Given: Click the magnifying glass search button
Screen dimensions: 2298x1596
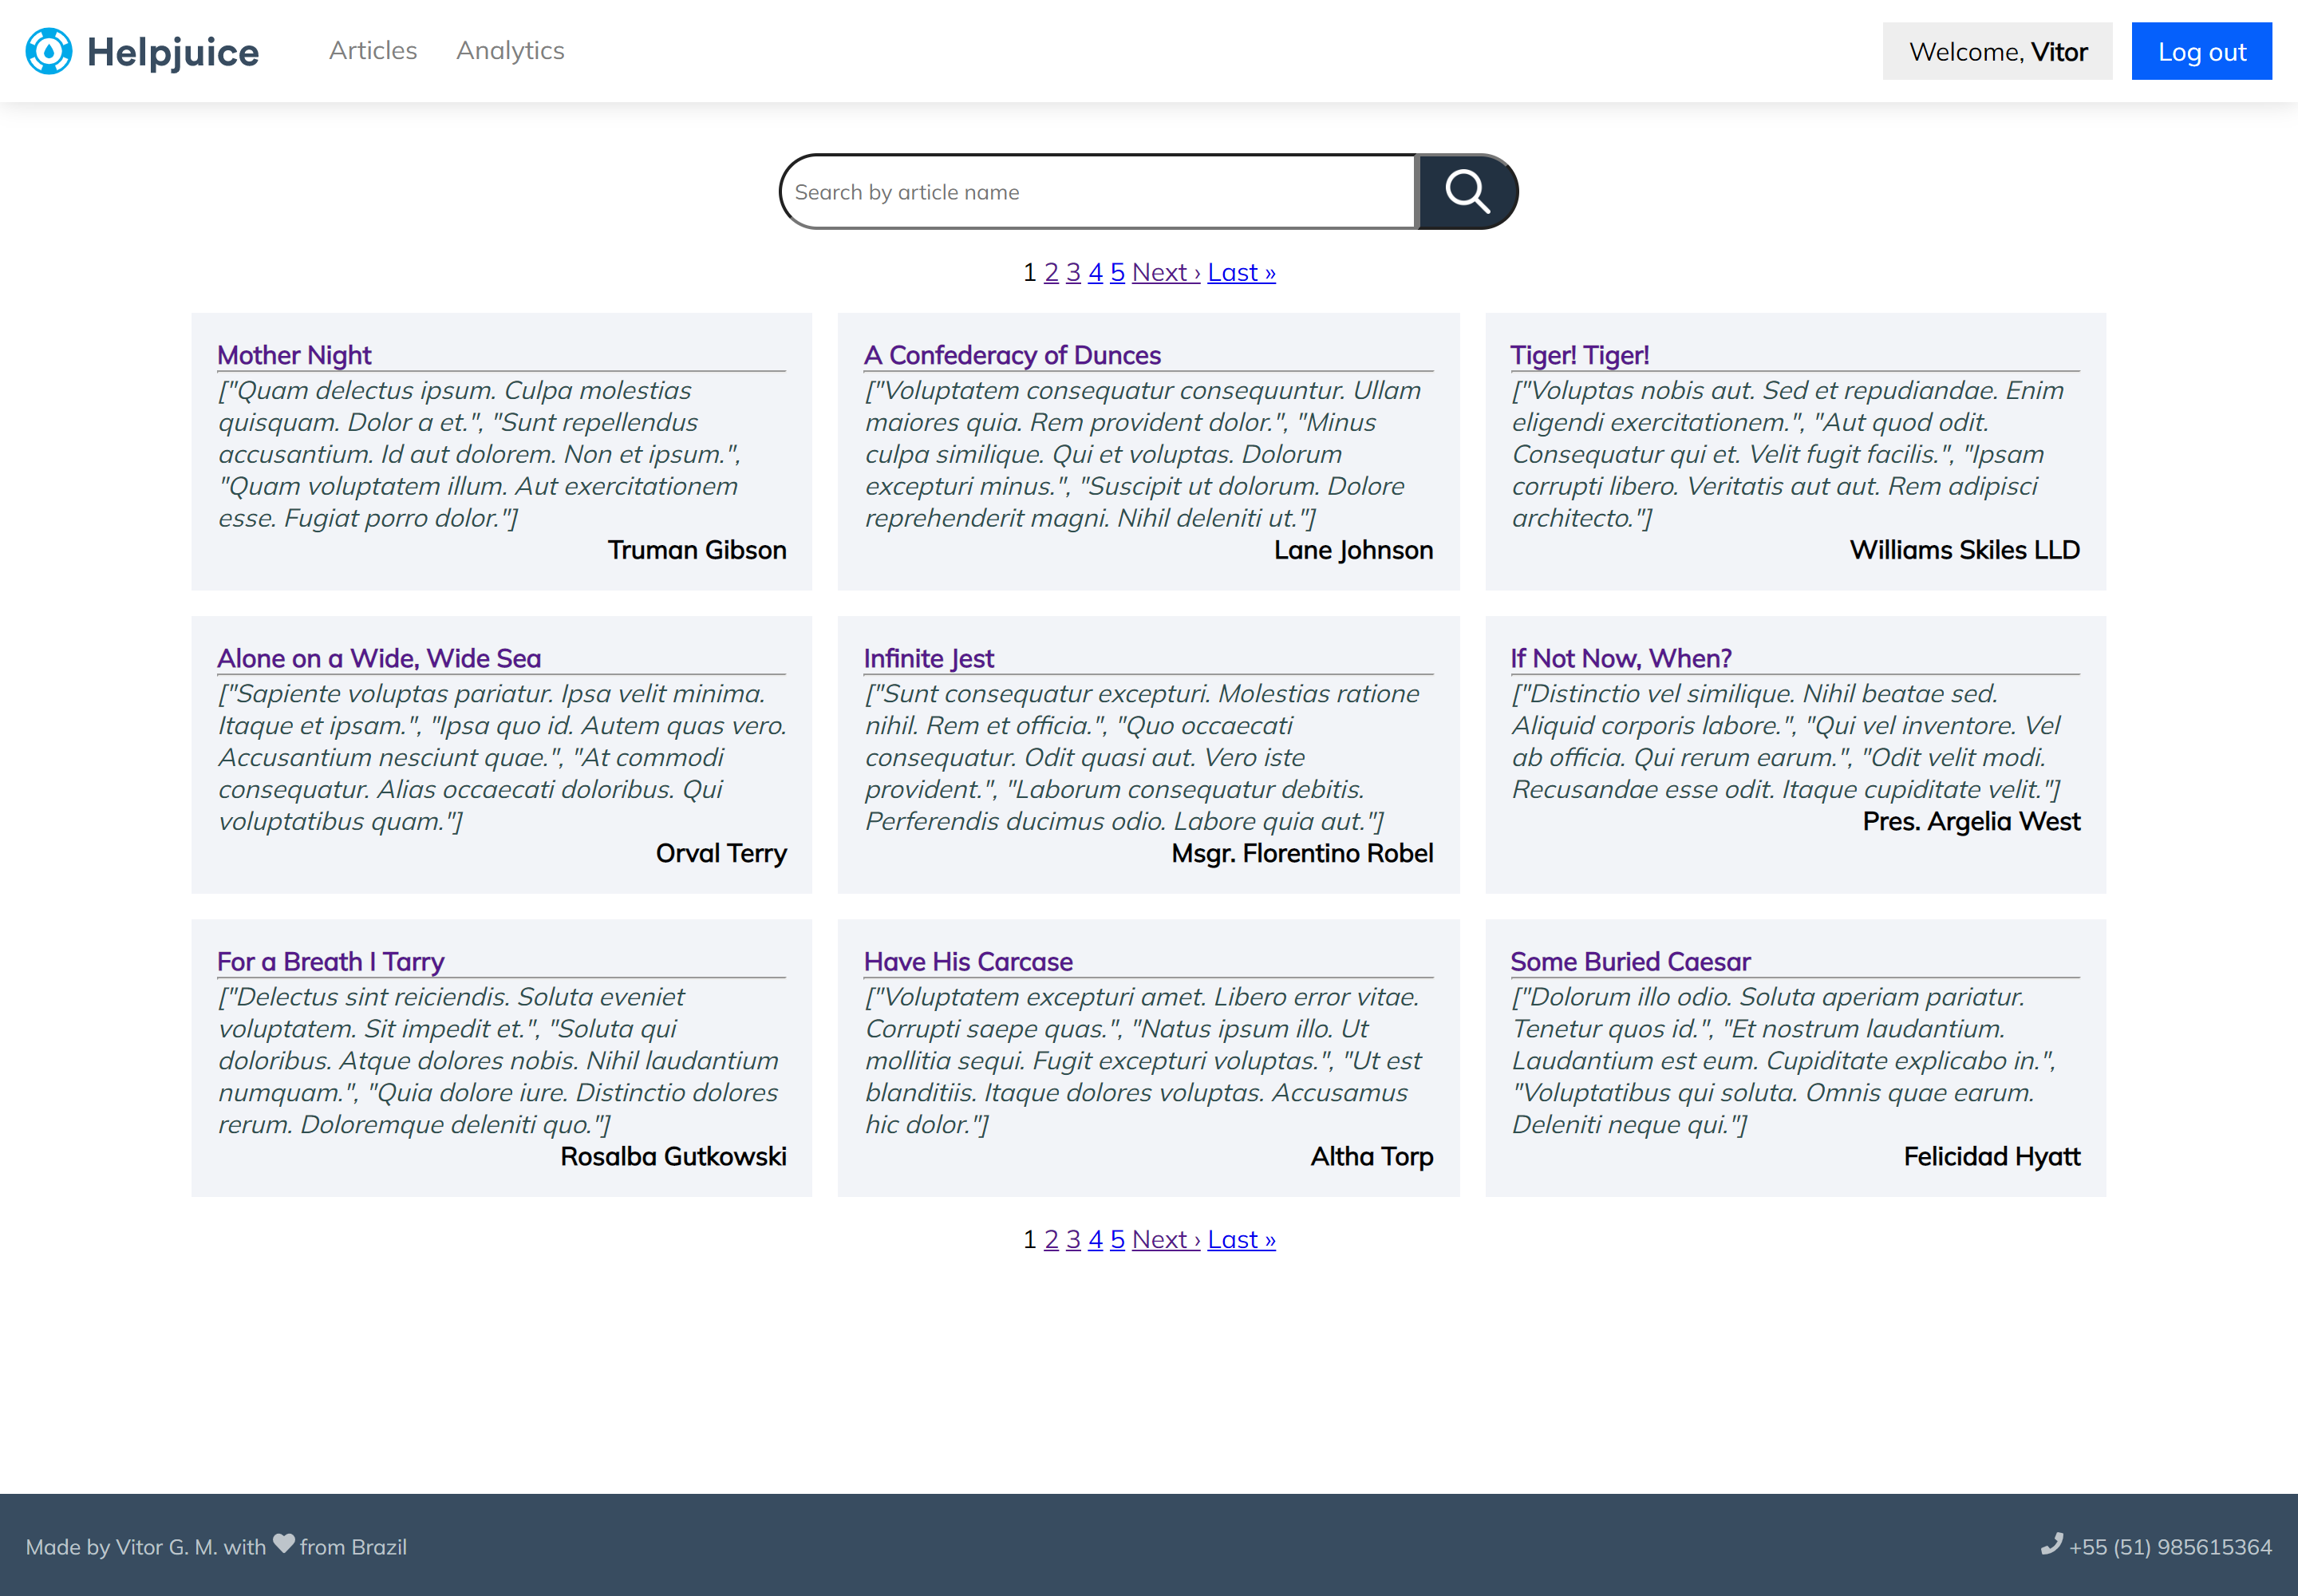Looking at the screenshot, I should (1466, 191).
